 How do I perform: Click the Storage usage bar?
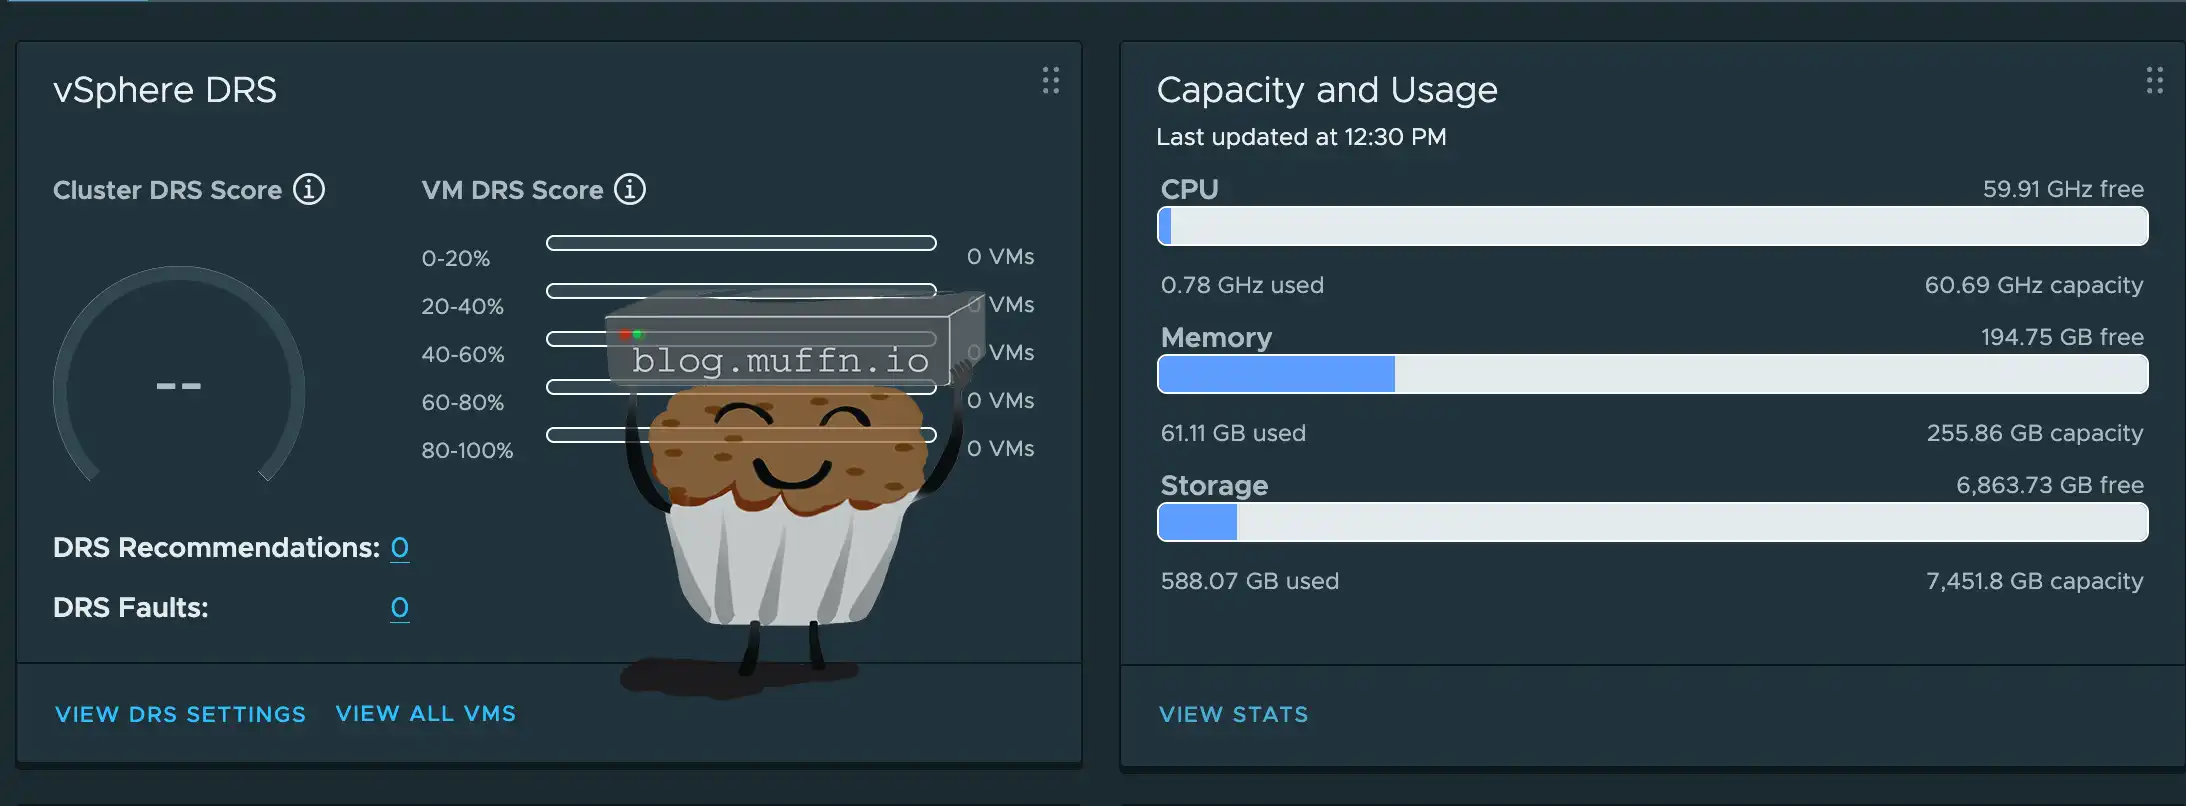click(1652, 522)
